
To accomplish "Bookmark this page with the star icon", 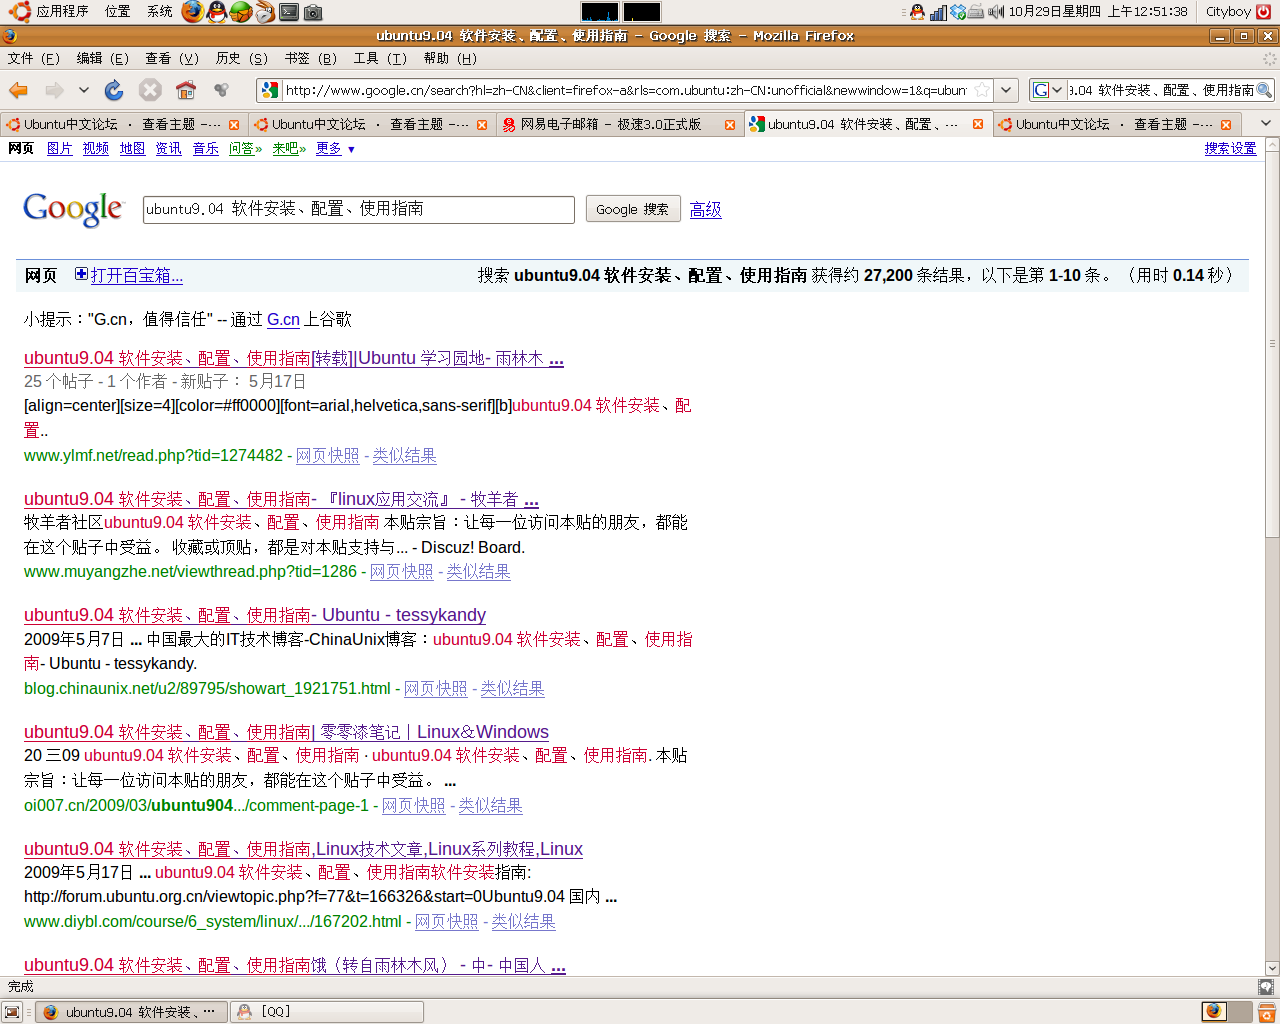I will coord(982,90).
